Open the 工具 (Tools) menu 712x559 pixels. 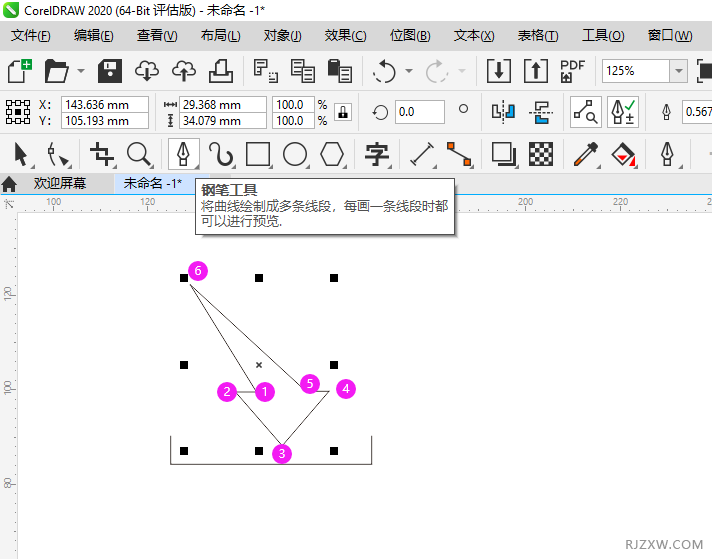pyautogui.click(x=603, y=35)
